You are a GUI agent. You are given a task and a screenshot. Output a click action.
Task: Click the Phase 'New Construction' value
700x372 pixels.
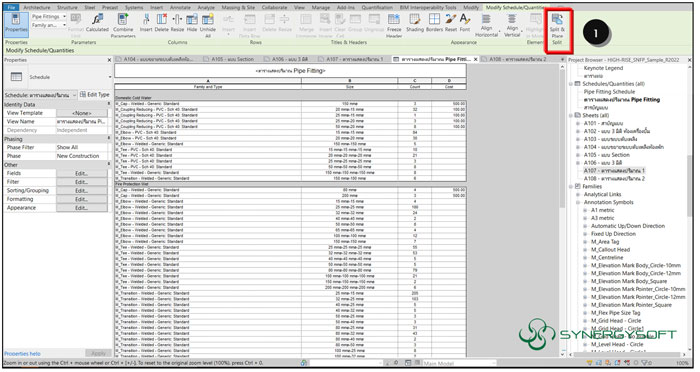tap(82, 156)
